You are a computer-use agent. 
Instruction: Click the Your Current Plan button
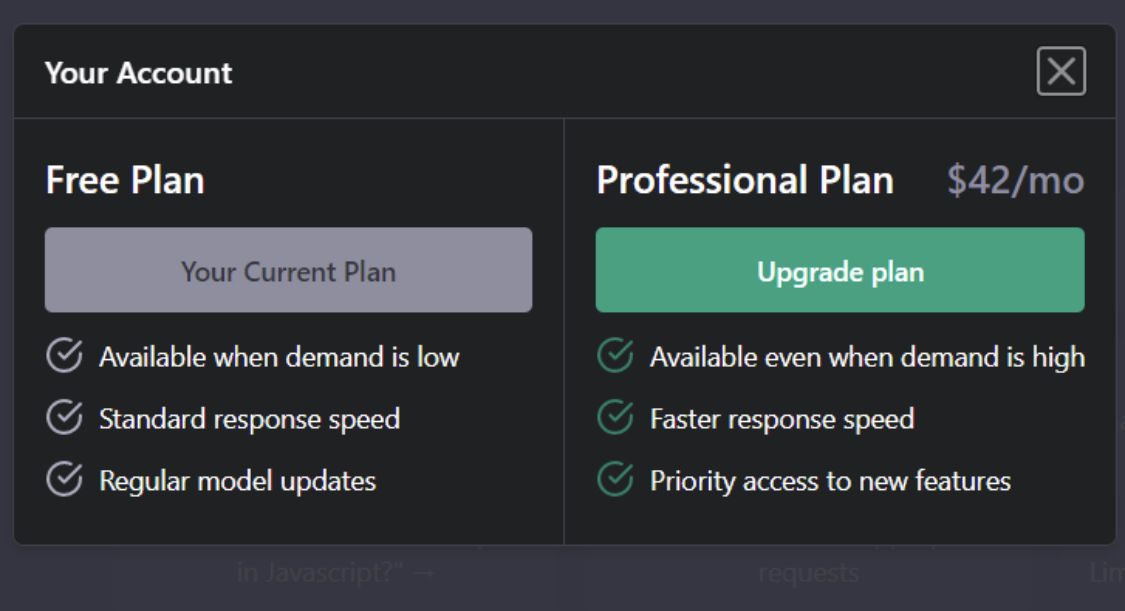[288, 270]
